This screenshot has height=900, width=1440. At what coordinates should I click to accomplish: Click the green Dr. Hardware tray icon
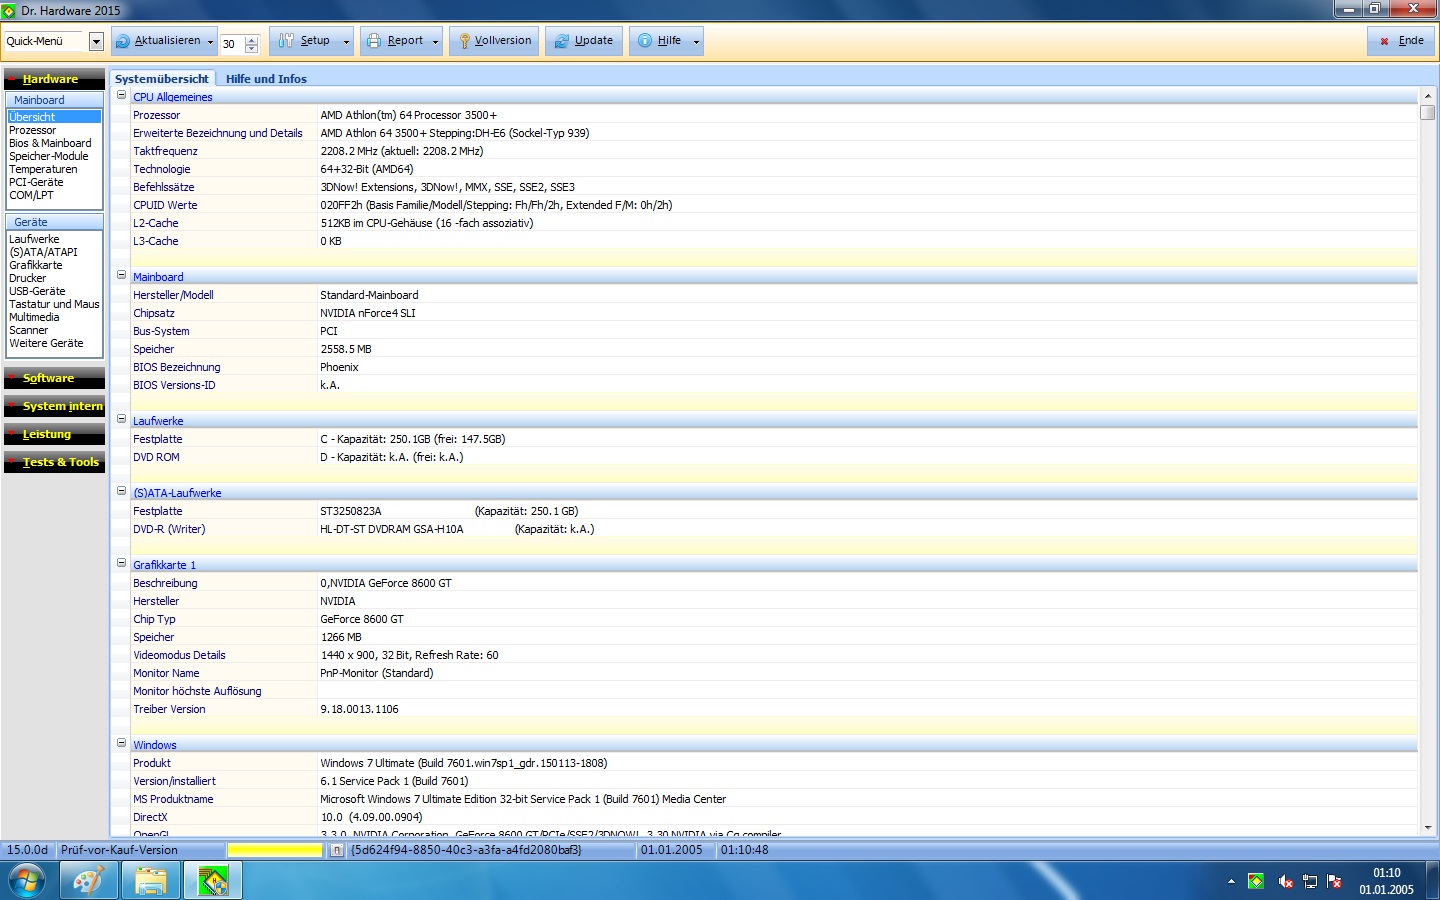pos(1256,881)
